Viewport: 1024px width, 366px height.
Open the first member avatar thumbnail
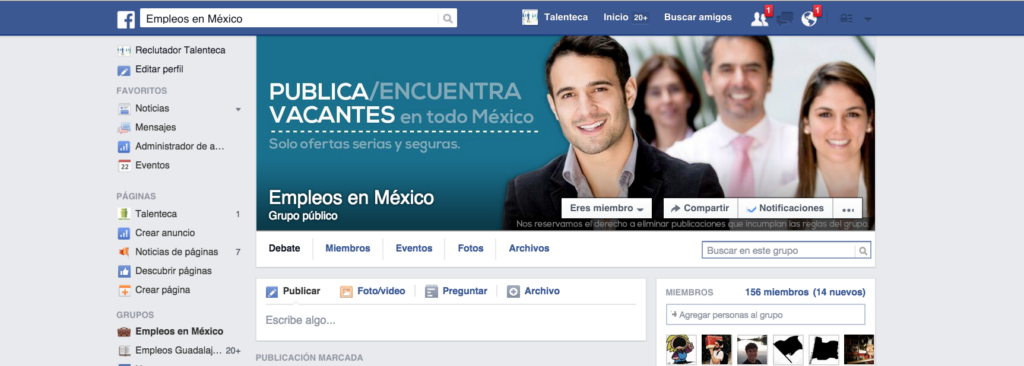click(x=681, y=349)
